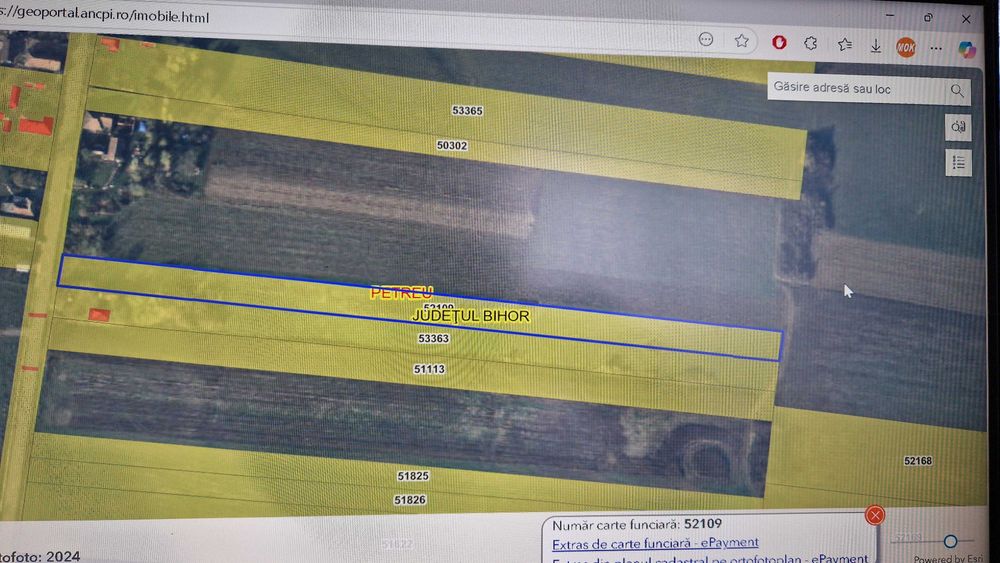Select parcel label 53363

(434, 339)
